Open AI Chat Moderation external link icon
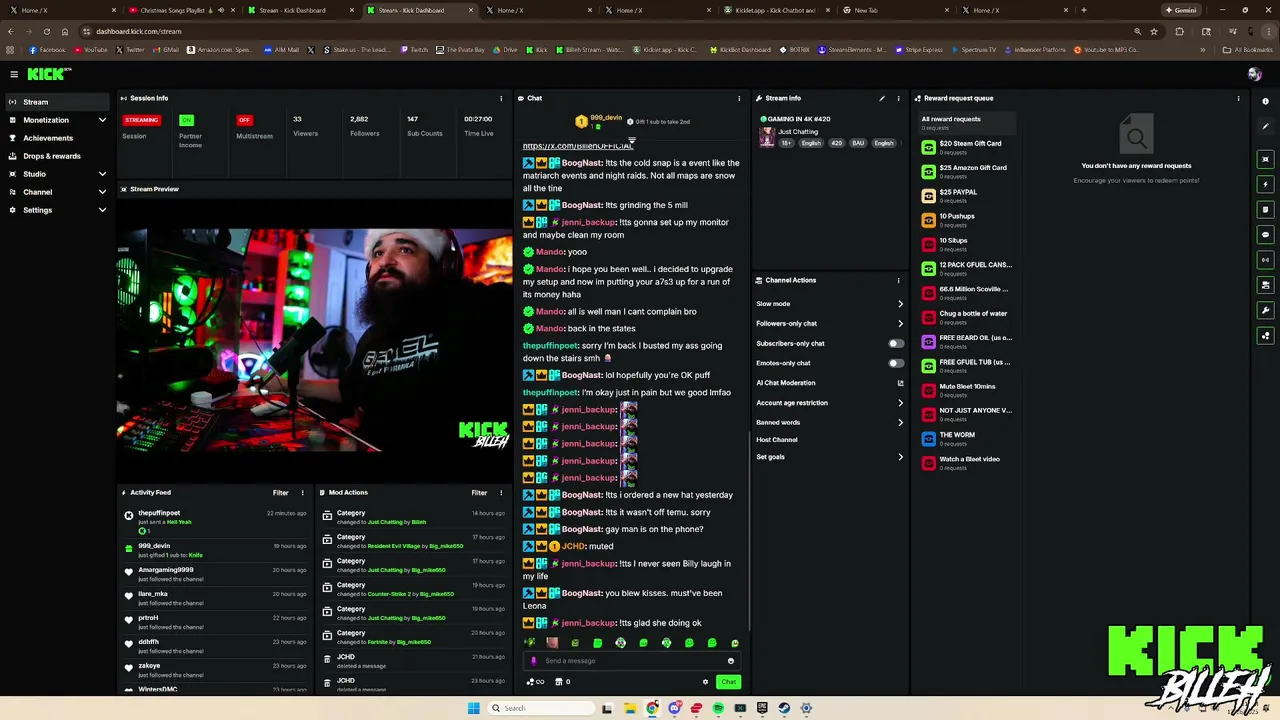Viewport: 1280px width, 720px height. coord(900,383)
